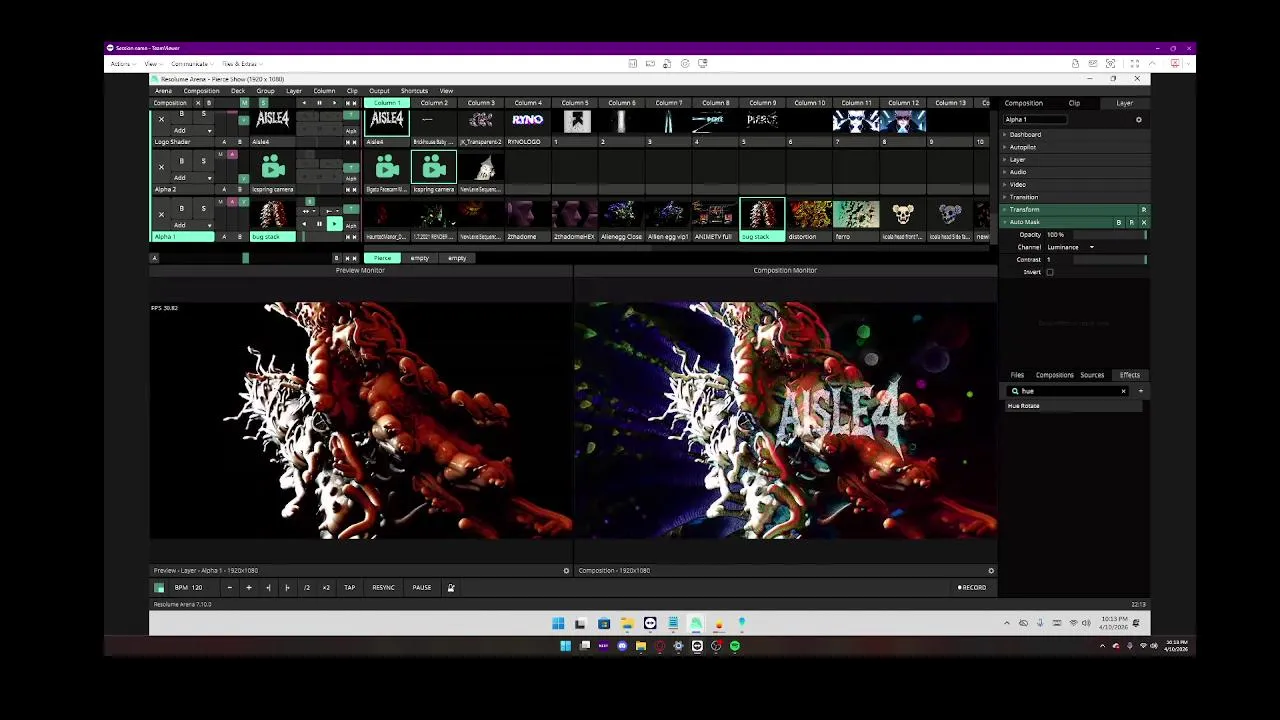The image size is (1280, 720).
Task: Switch to the Sources tab
Action: click(1092, 375)
